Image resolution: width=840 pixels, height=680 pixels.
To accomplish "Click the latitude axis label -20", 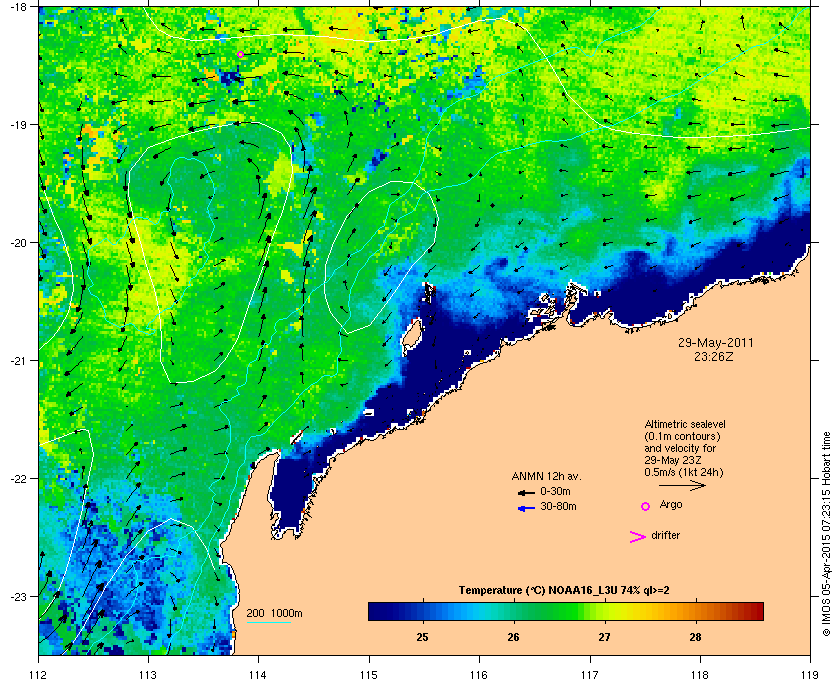I will tap(18, 243).
